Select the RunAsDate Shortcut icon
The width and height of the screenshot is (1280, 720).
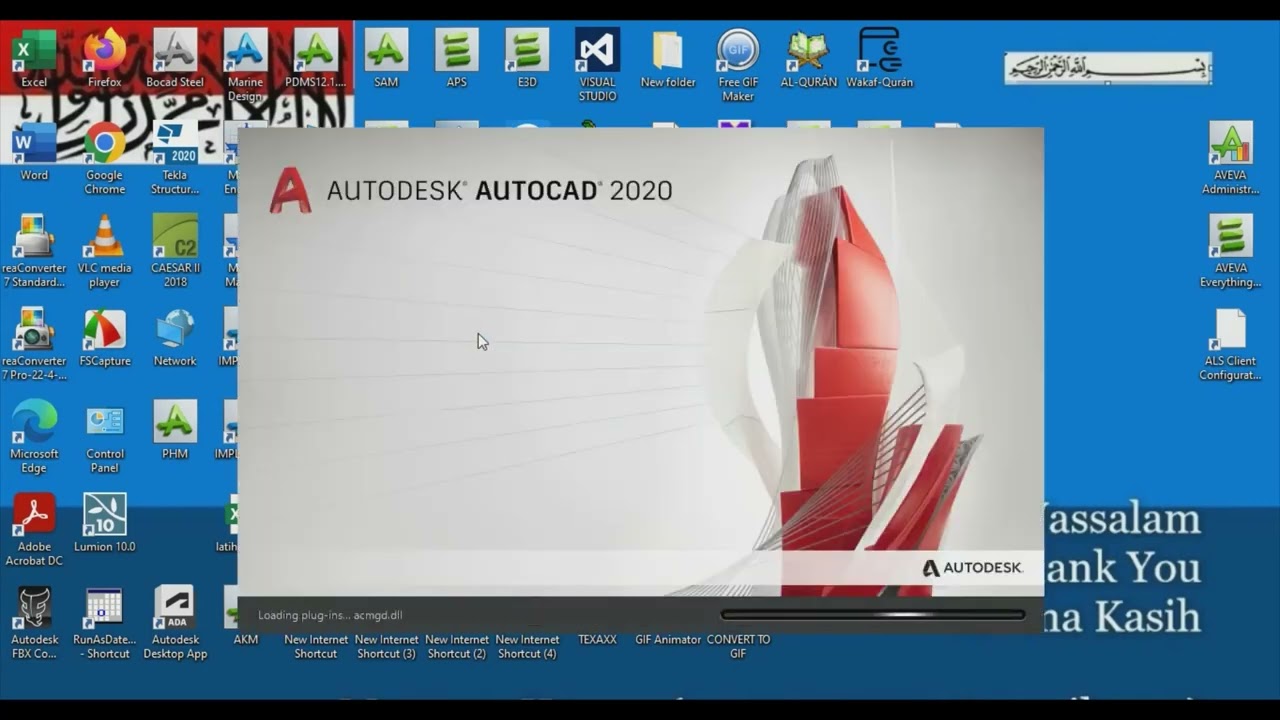(105, 623)
